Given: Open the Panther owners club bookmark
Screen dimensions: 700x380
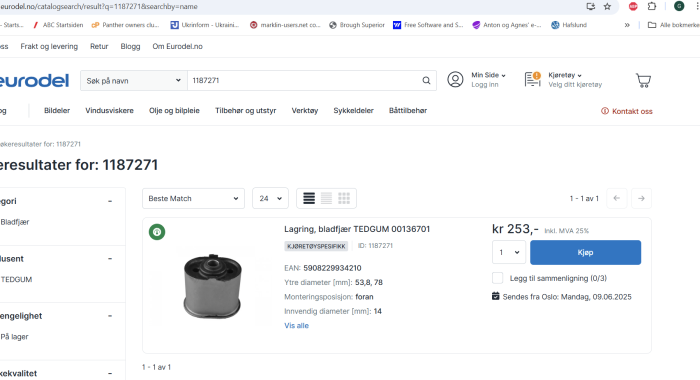Looking at the screenshot, I should pos(125,25).
